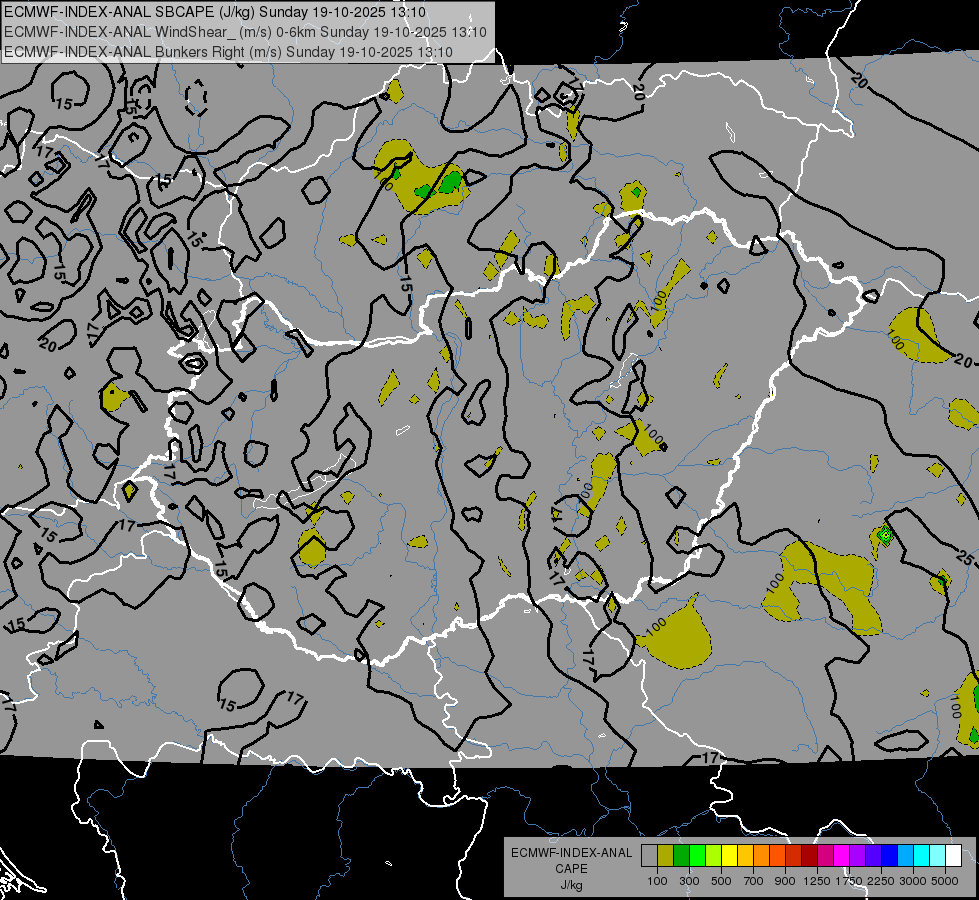Click the indigo legend swatch before 2250
This screenshot has width=979, height=900.
tap(873, 856)
